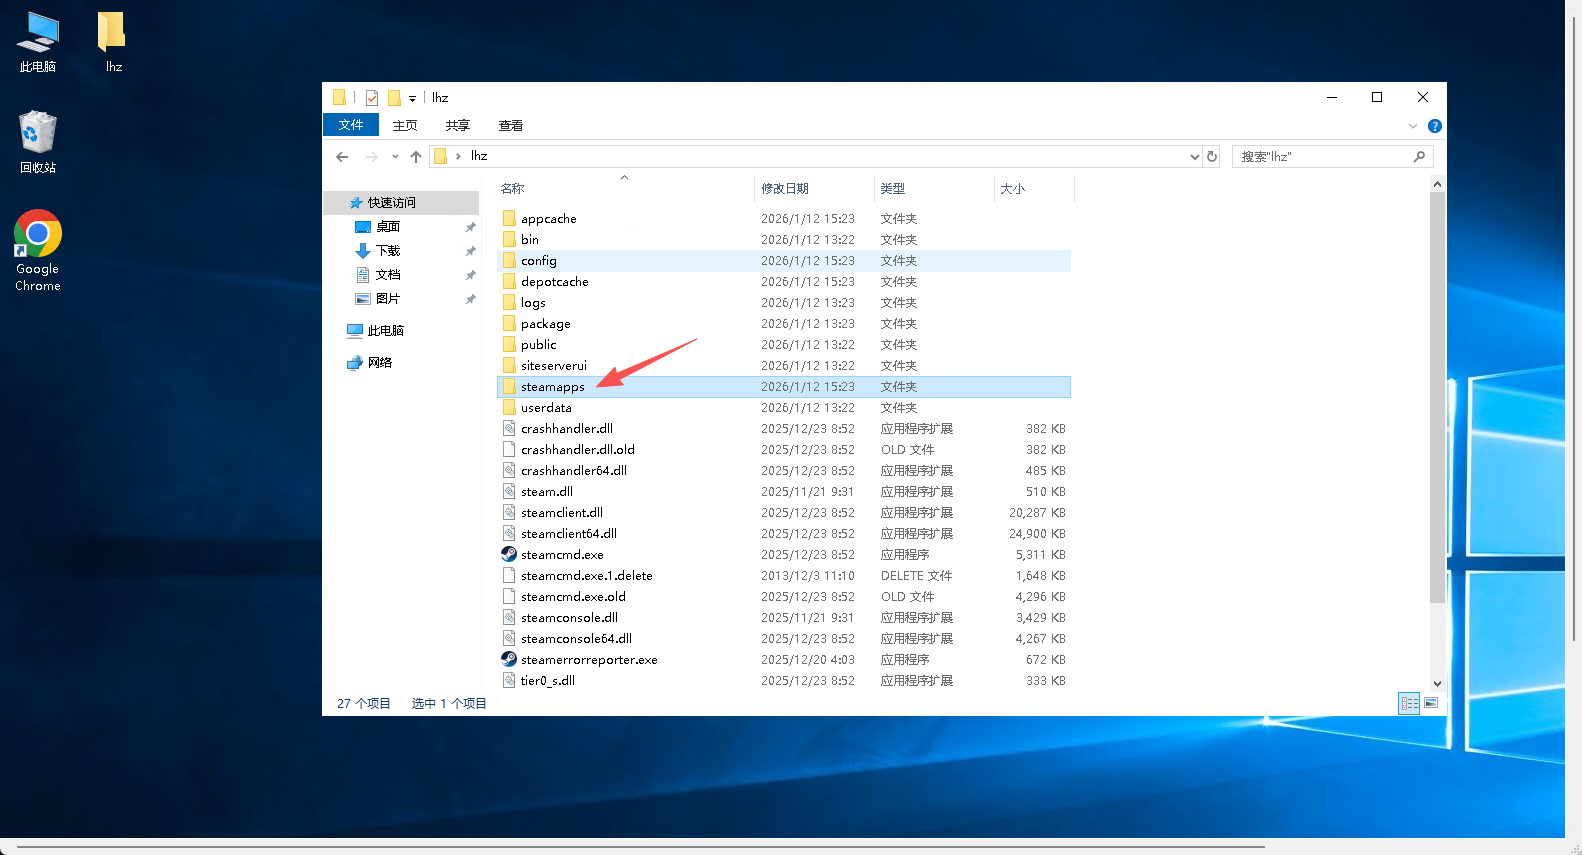Go up one folder level arrow
Screen dimensions: 1582x855
(416, 157)
